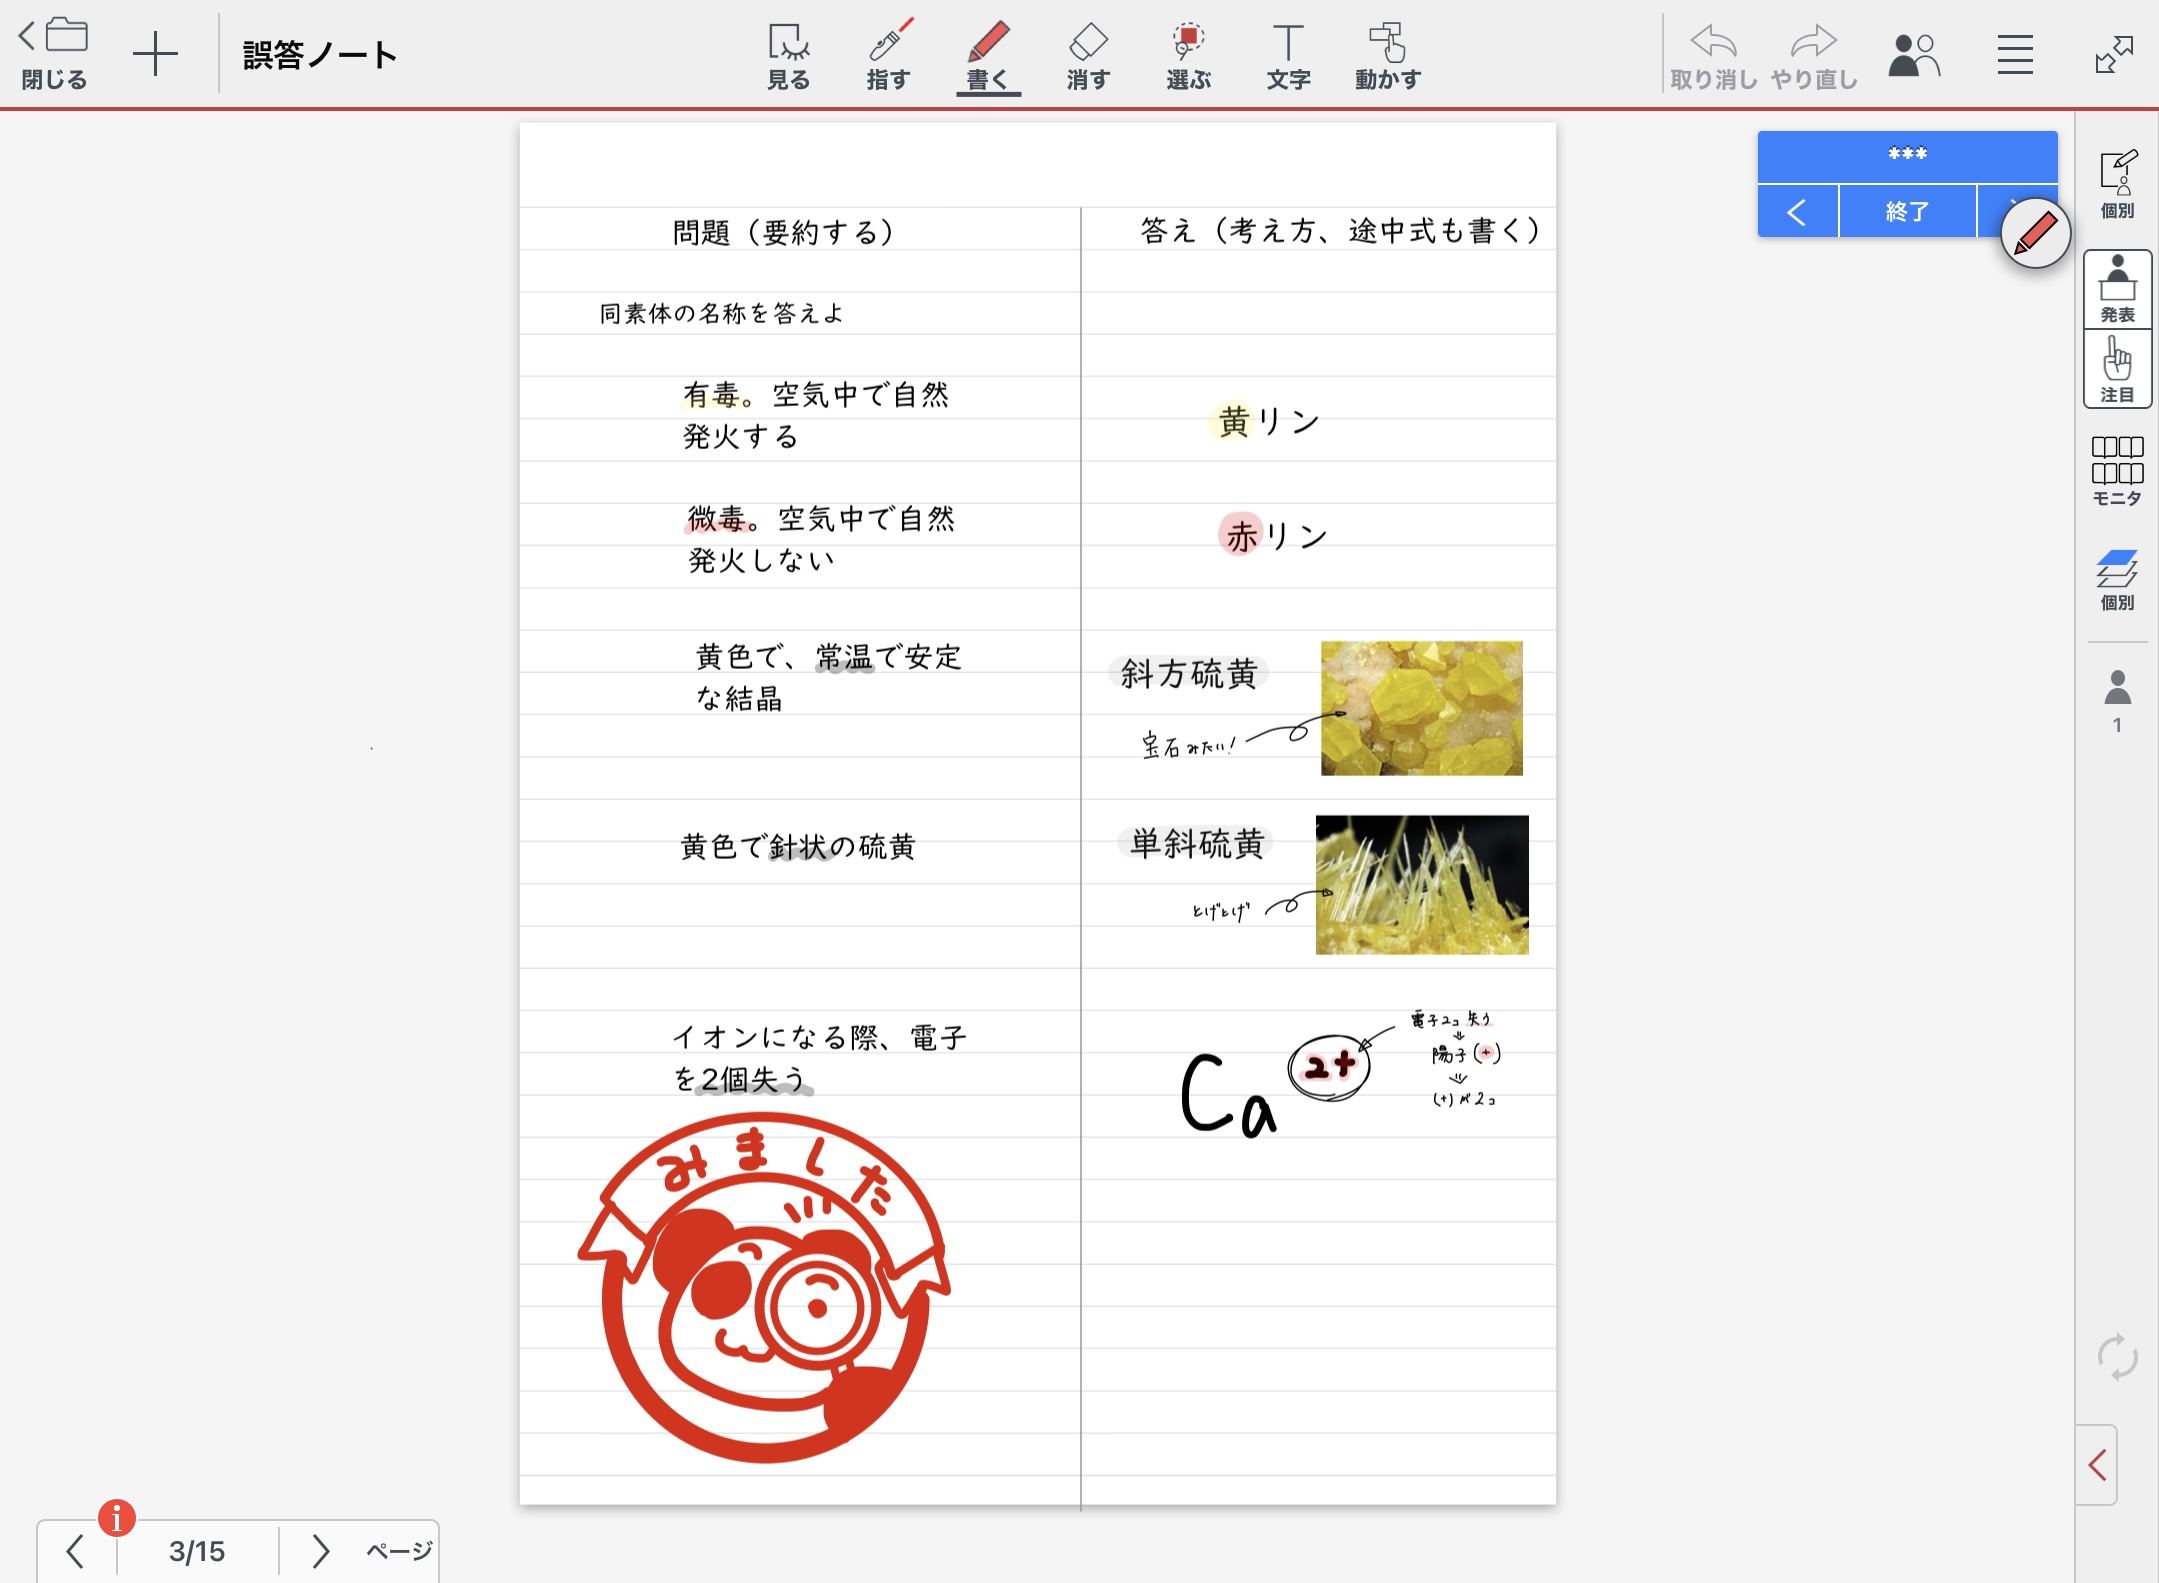Select the 文字 text tool
Image resolution: width=2159 pixels, height=1583 pixels.
click(1288, 55)
